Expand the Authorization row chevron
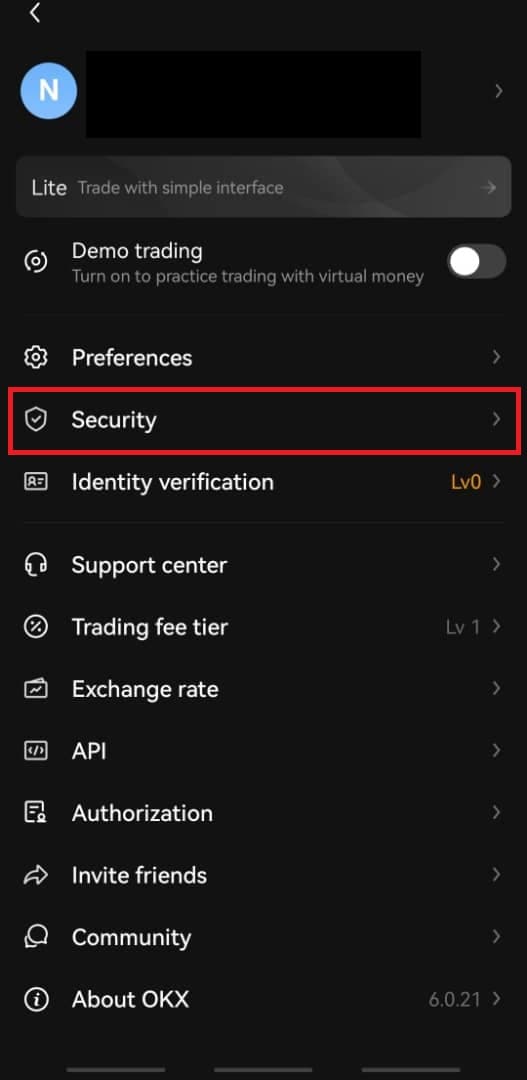The width and height of the screenshot is (527, 1080). pos(496,813)
